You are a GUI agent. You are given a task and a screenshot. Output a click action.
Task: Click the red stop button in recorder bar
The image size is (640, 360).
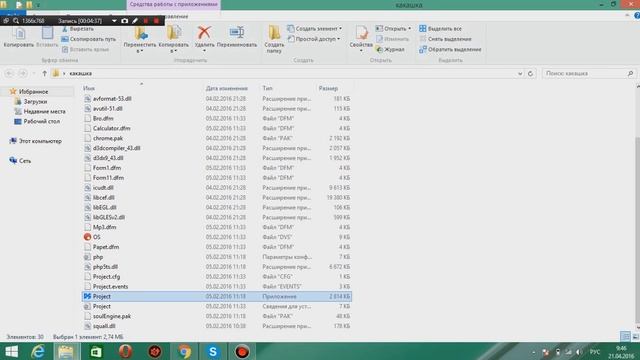coord(156,21)
